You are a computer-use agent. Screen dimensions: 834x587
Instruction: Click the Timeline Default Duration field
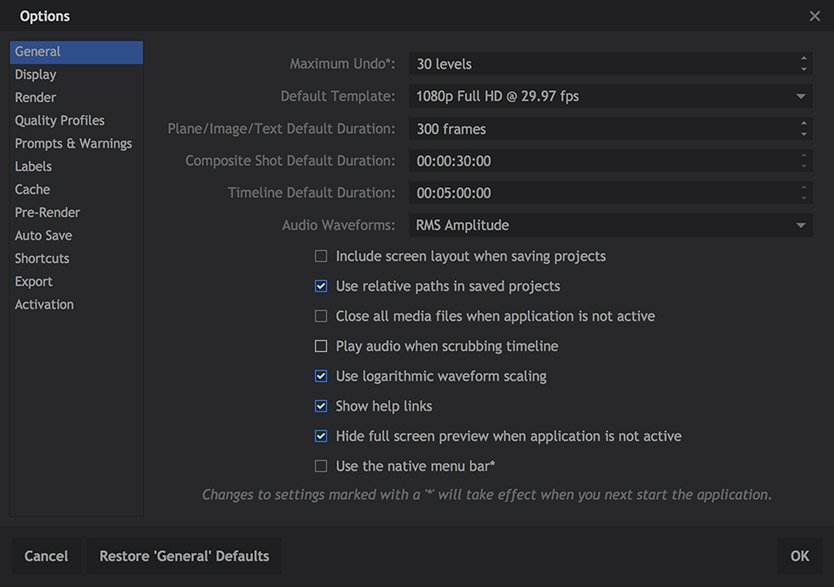(600, 193)
